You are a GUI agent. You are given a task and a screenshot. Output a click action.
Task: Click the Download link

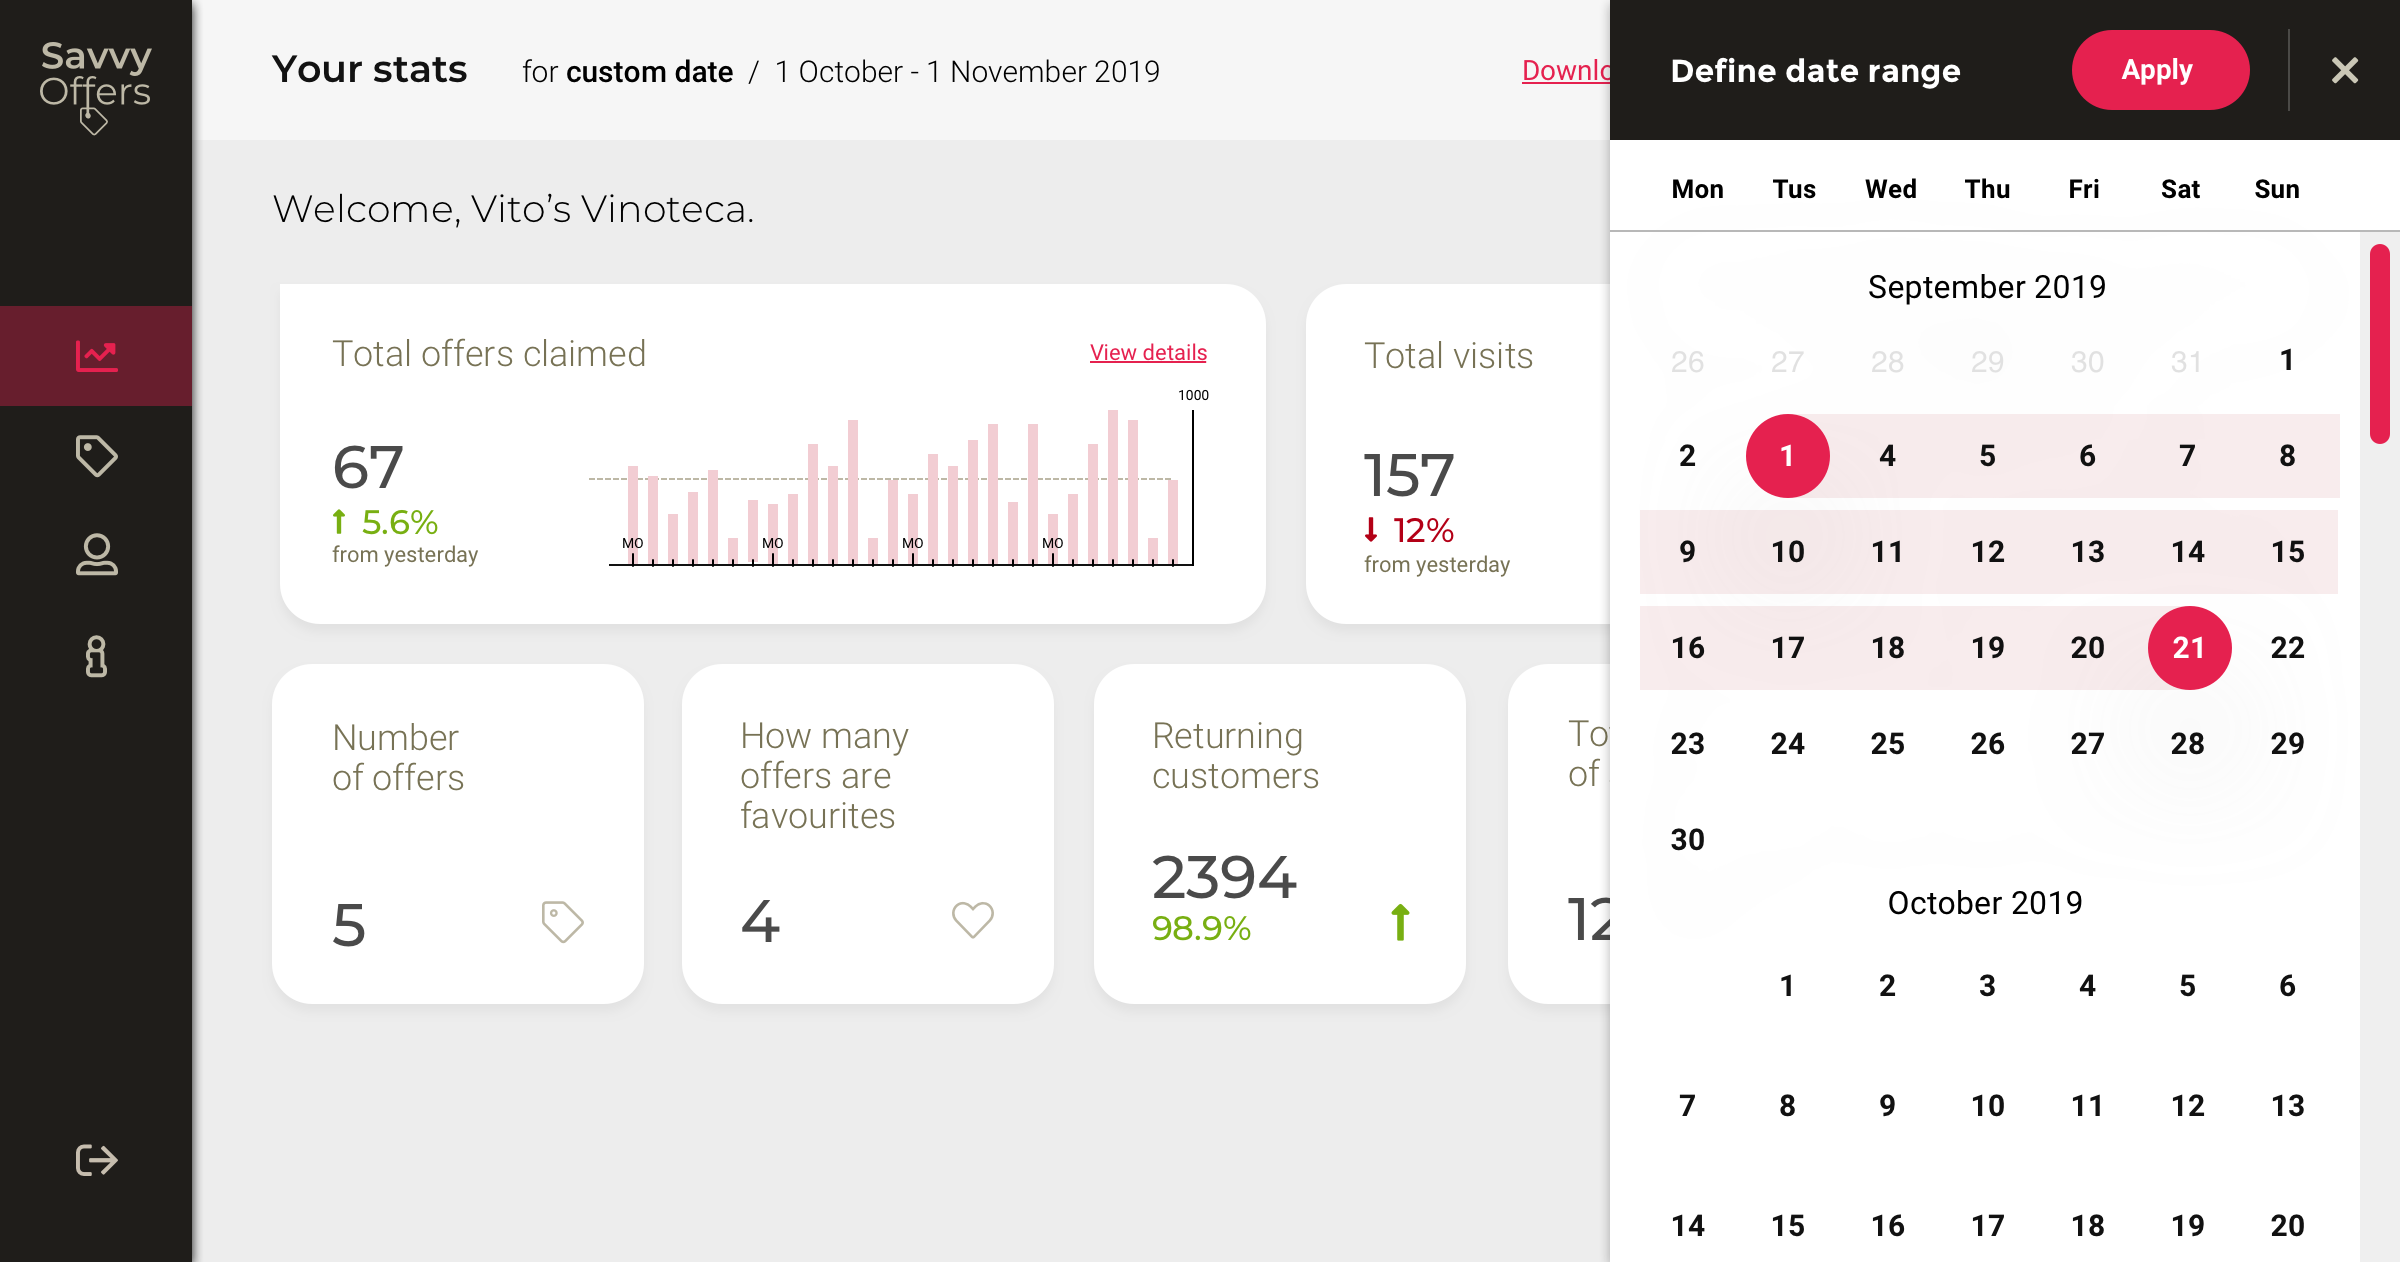click(1565, 70)
